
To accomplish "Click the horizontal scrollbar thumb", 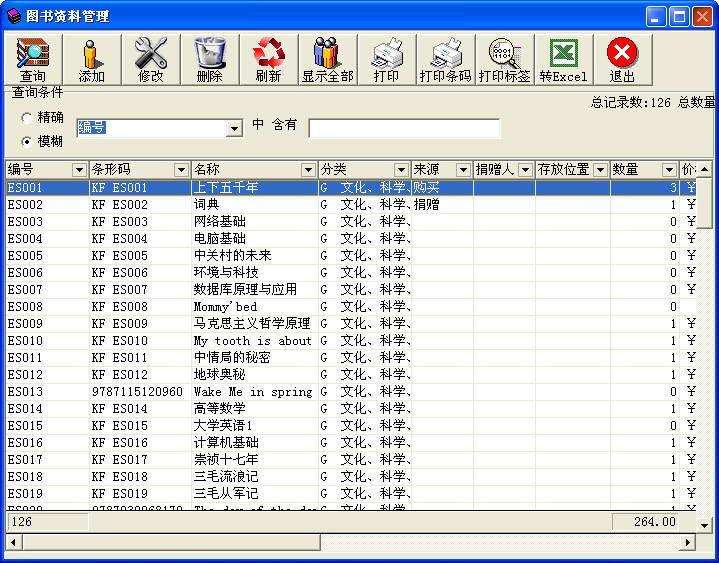I will pos(171,543).
